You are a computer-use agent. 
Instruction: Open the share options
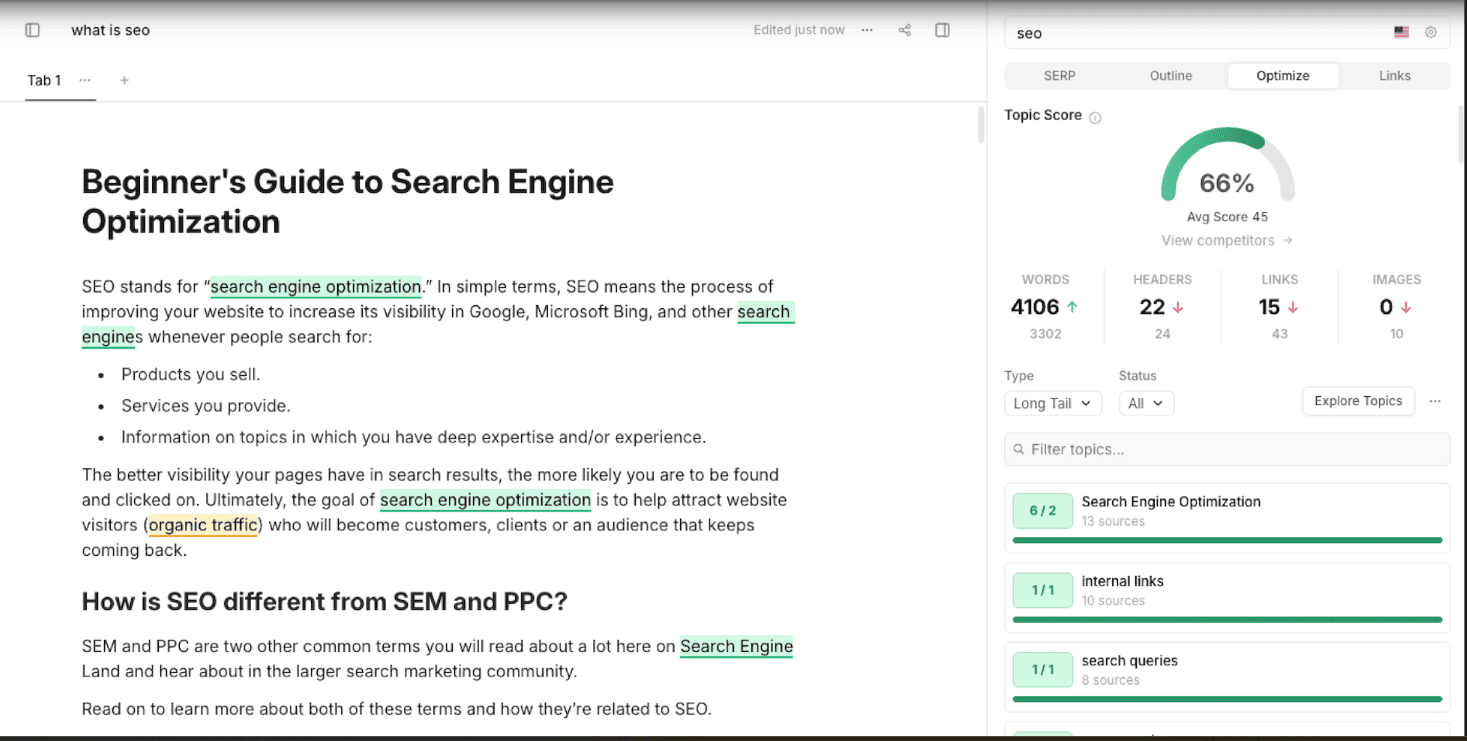click(904, 30)
